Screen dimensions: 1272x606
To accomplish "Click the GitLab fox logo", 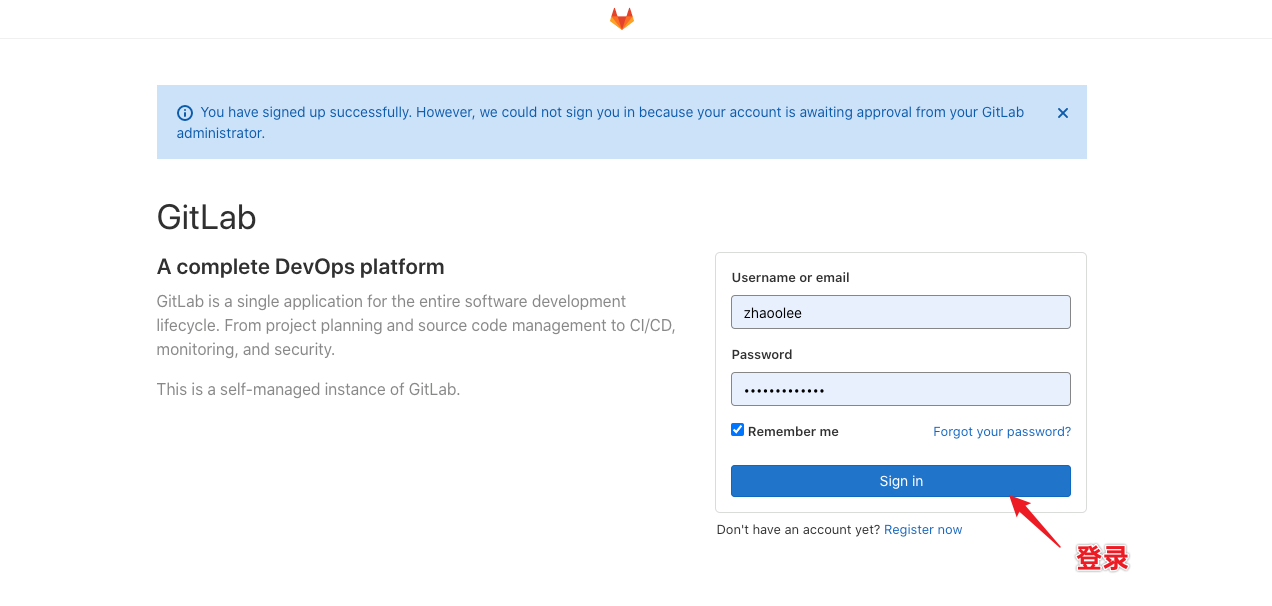I will 622,19.
